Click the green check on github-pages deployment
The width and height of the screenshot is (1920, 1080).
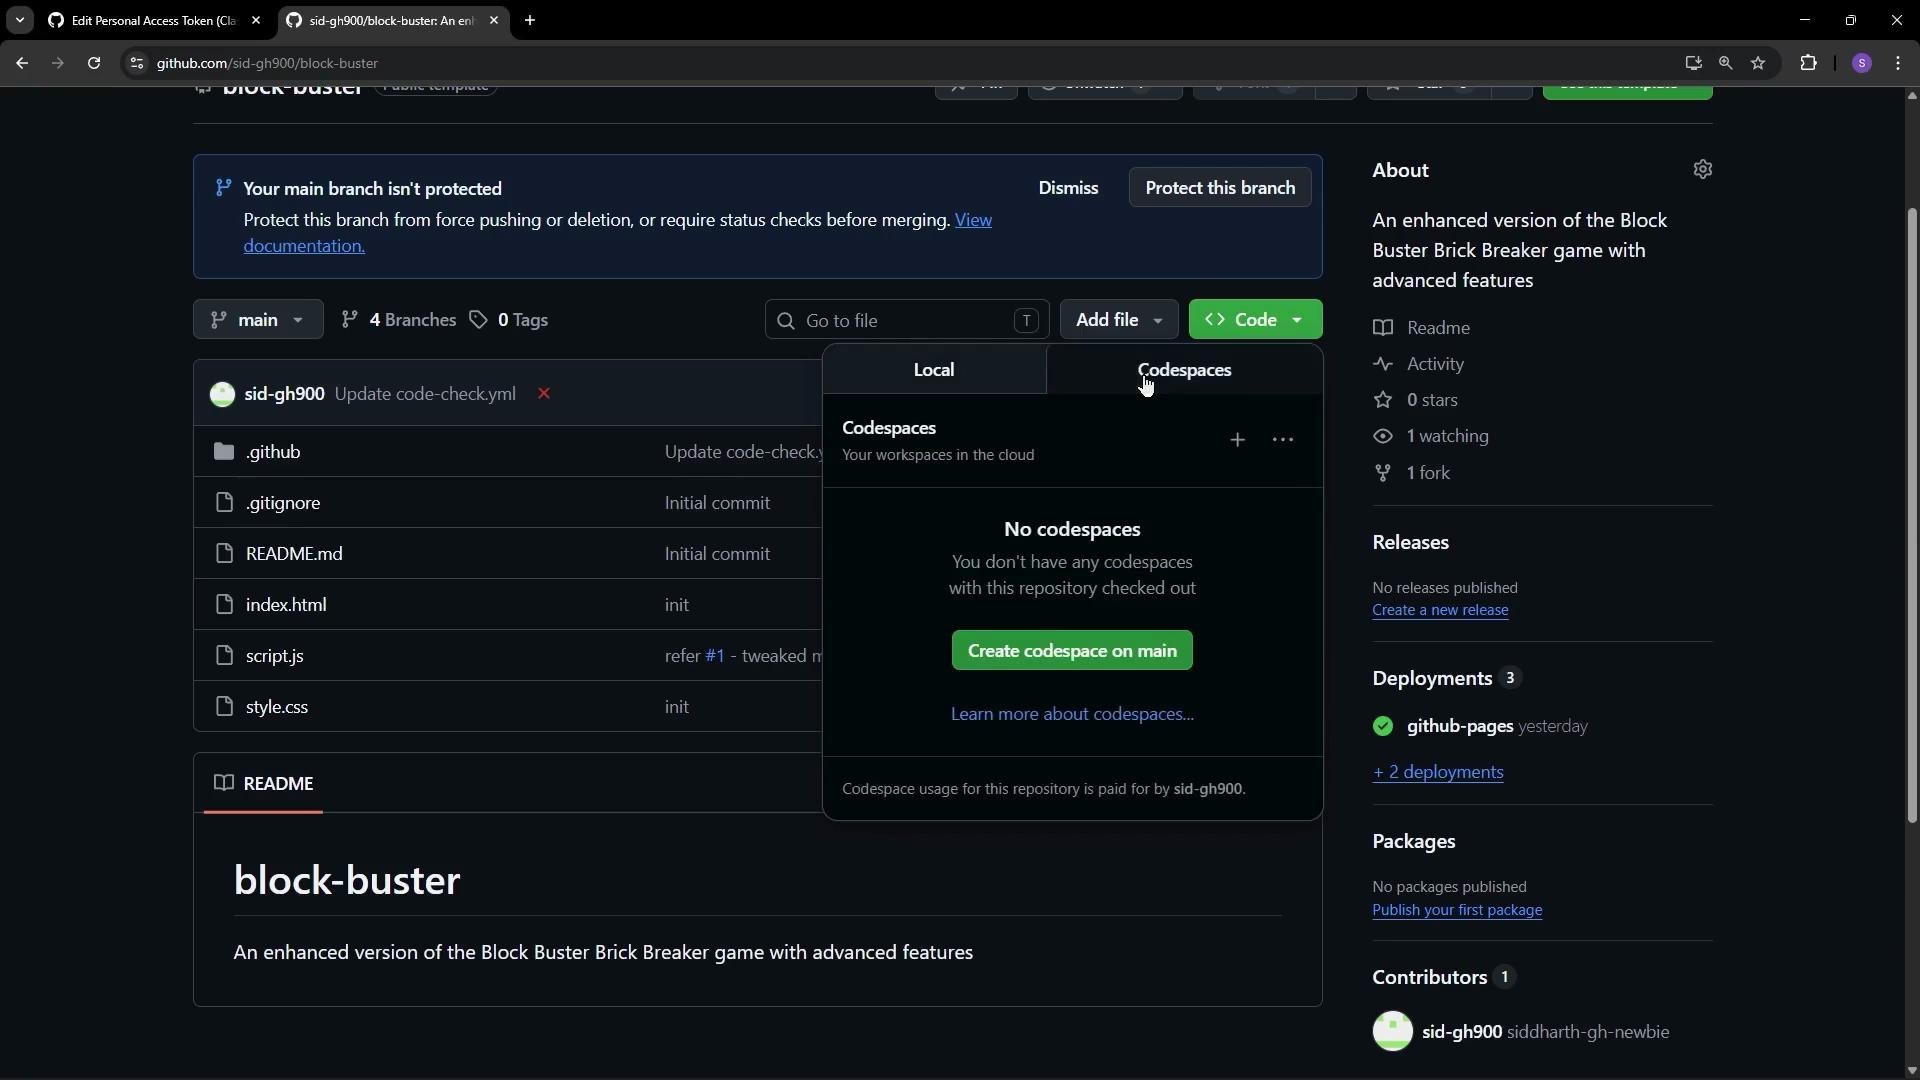pyautogui.click(x=1382, y=727)
